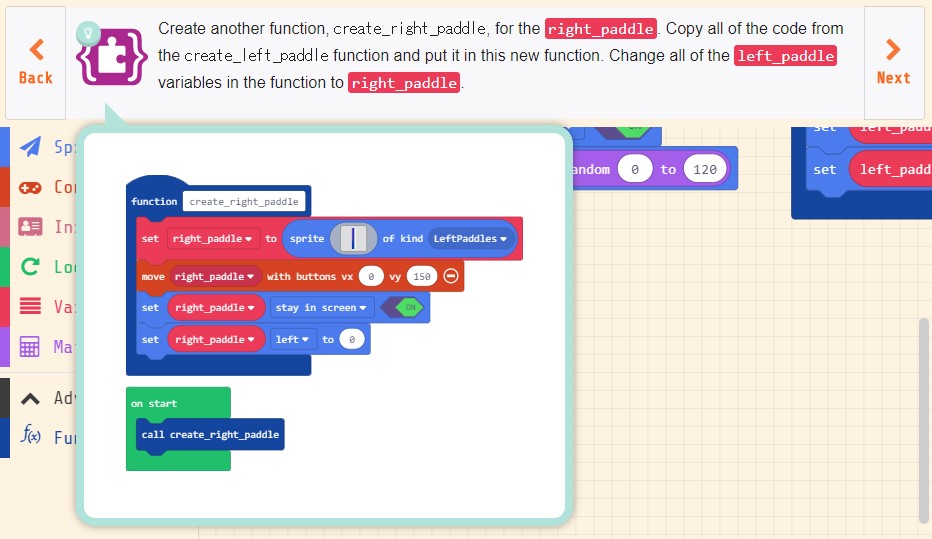Open the Functions category f(x) icon
The image size is (932, 539).
(x=30, y=434)
